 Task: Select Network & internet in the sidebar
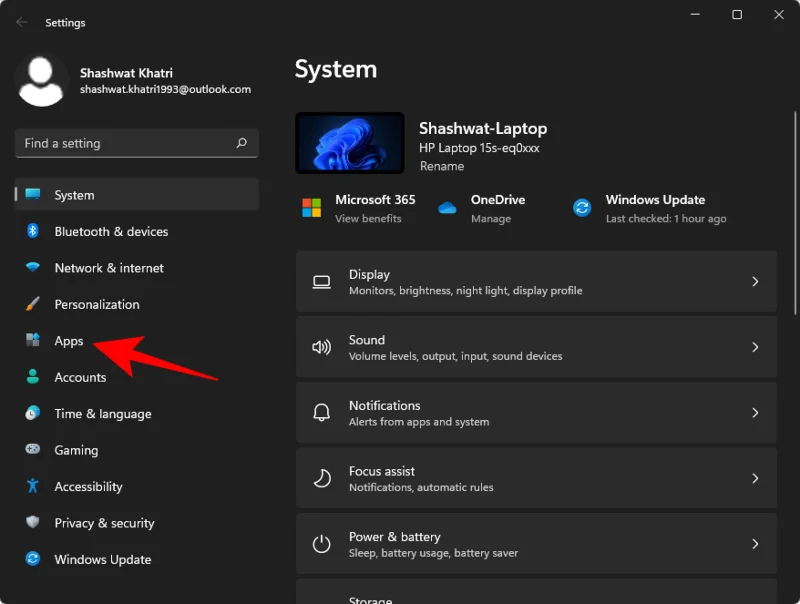106,268
